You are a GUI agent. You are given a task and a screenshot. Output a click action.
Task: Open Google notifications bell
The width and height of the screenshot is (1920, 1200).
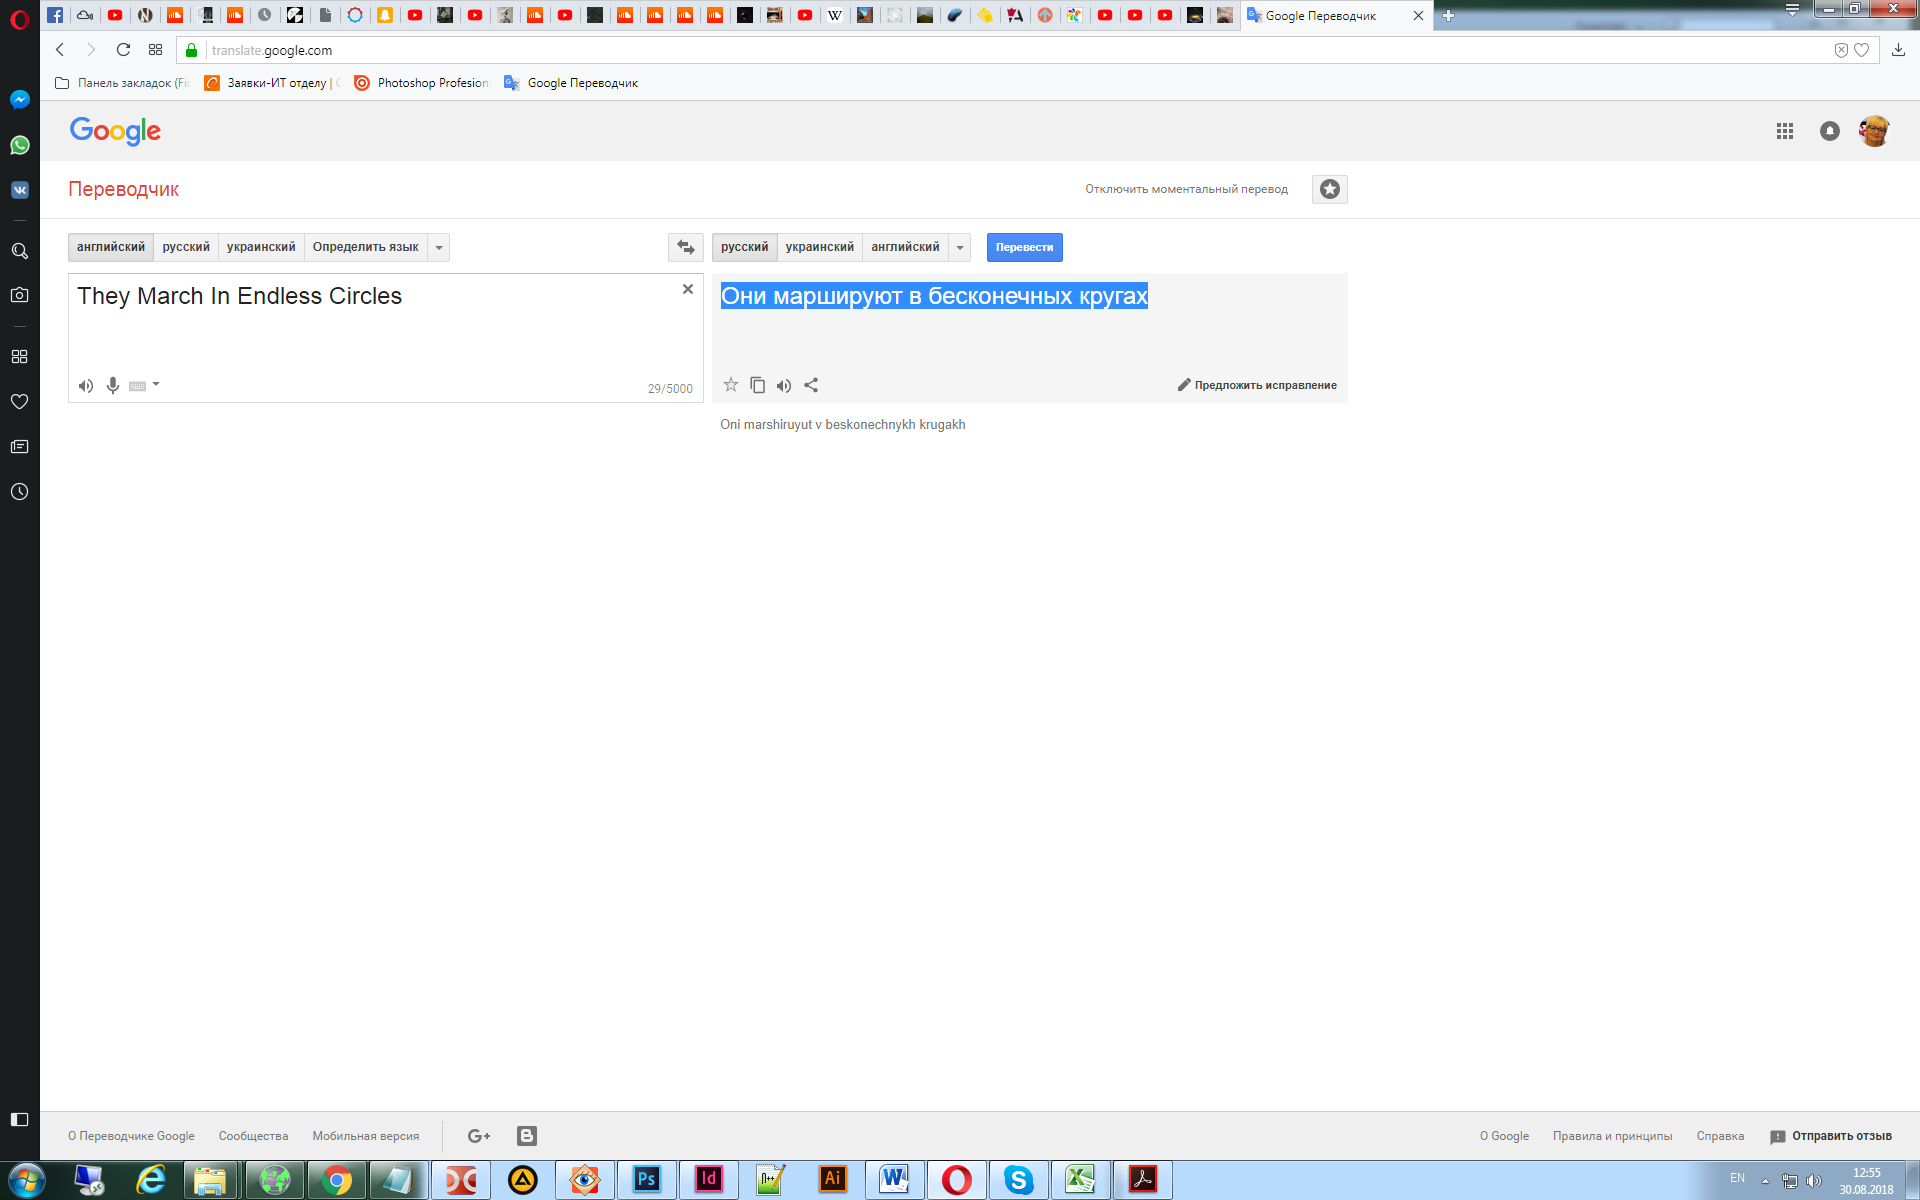pyautogui.click(x=1830, y=131)
